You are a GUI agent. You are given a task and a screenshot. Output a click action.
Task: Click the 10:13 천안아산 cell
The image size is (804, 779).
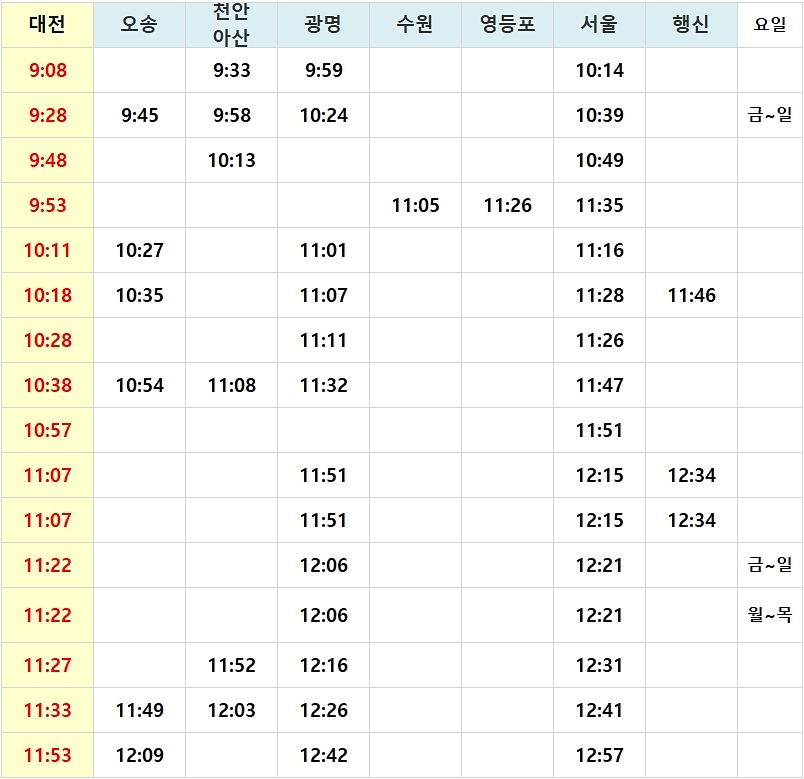click(x=231, y=161)
